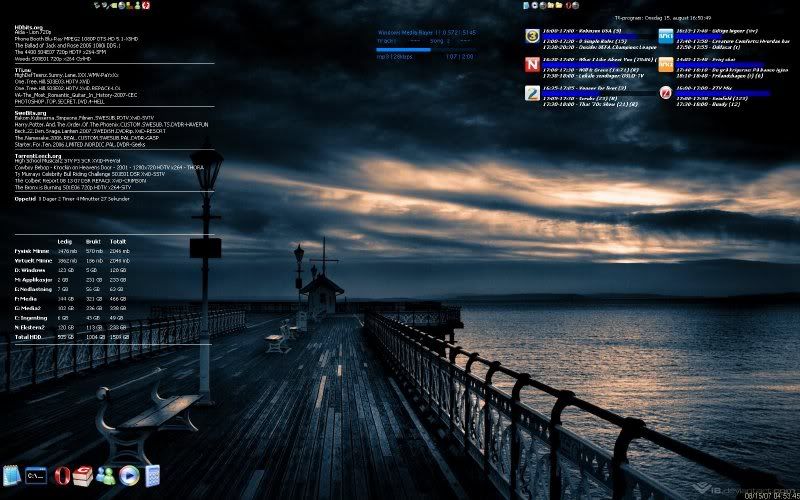Click the Oppetid uptime readout
Viewport: 800px width, 500px height.
72,199
